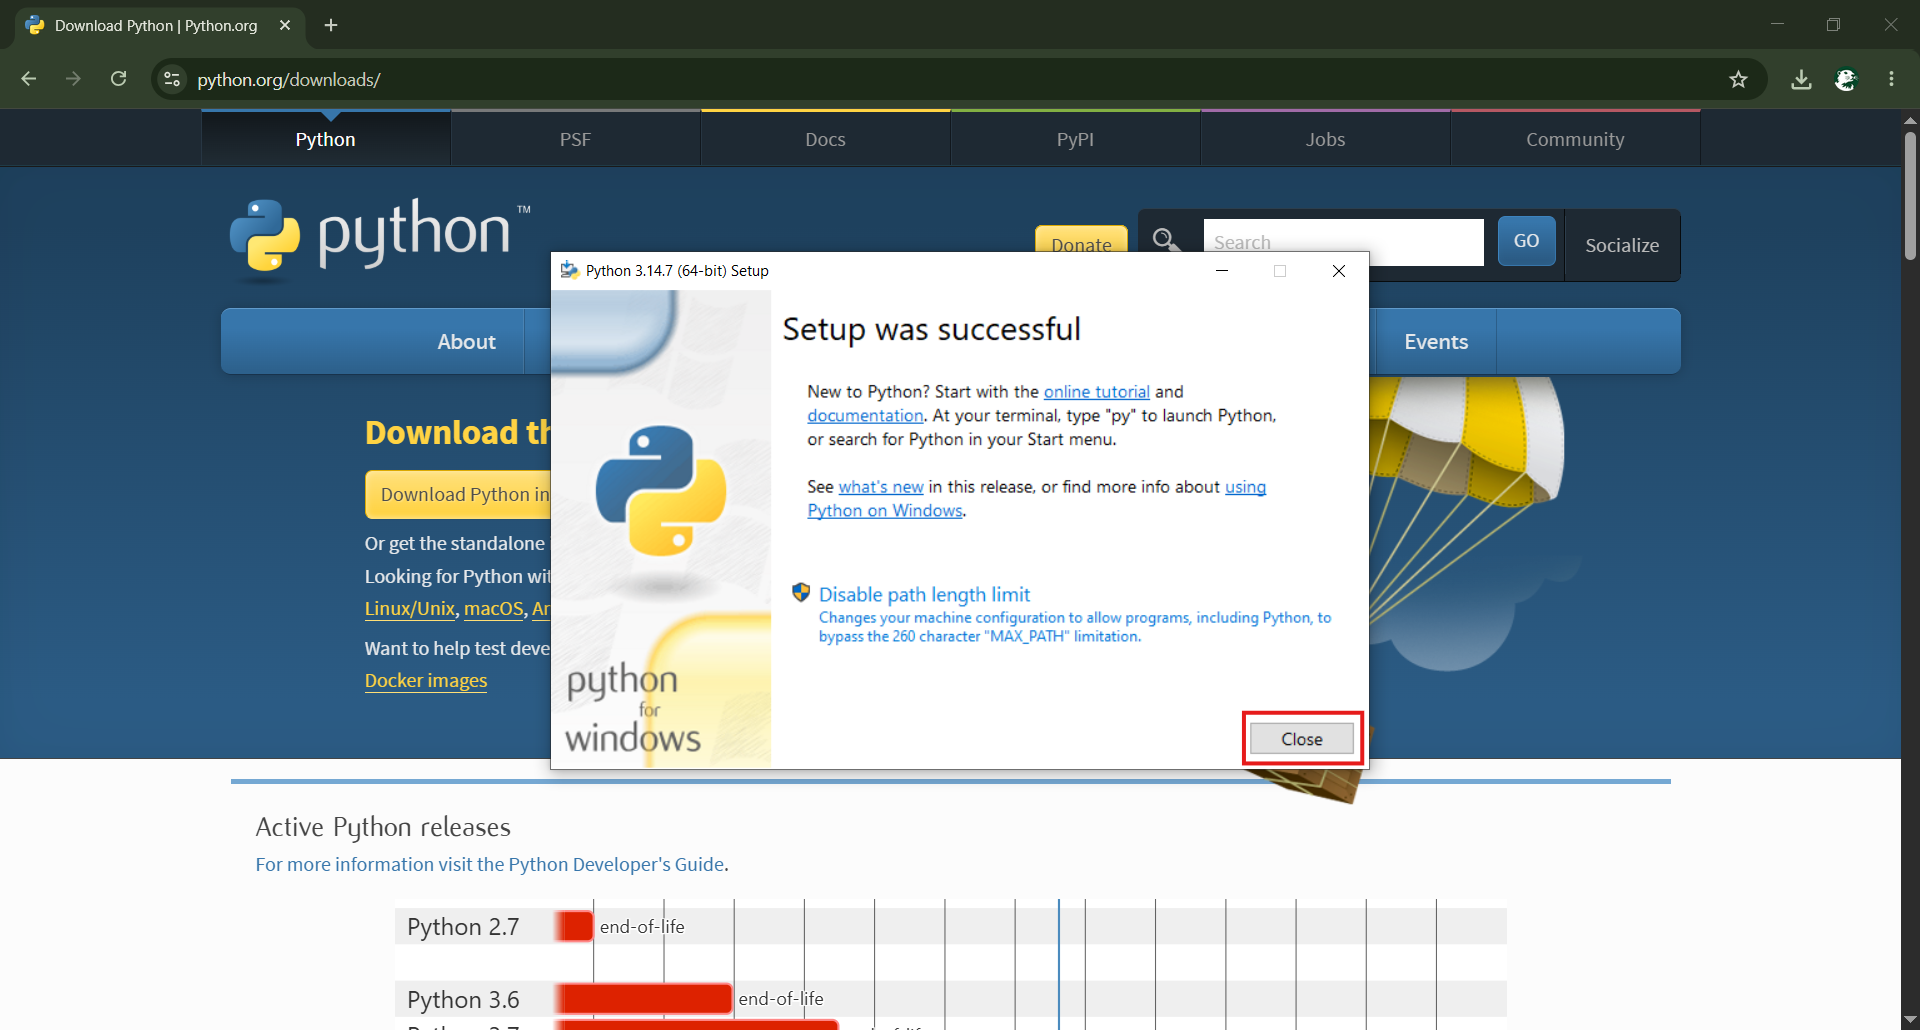Bookmark this page with the star icon
This screenshot has height=1030, width=1920.
pos(1738,79)
